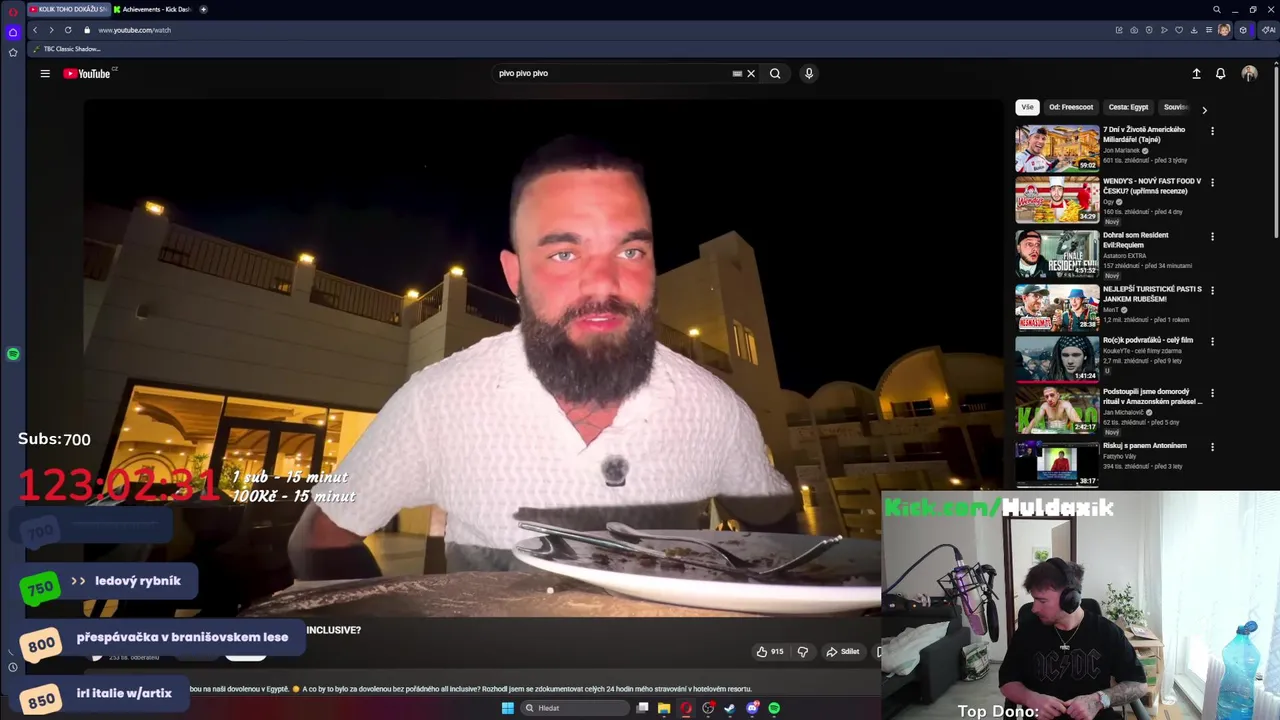Open options for Ro(c)k podvraťáků video
The image size is (1280, 720).
1212,342
